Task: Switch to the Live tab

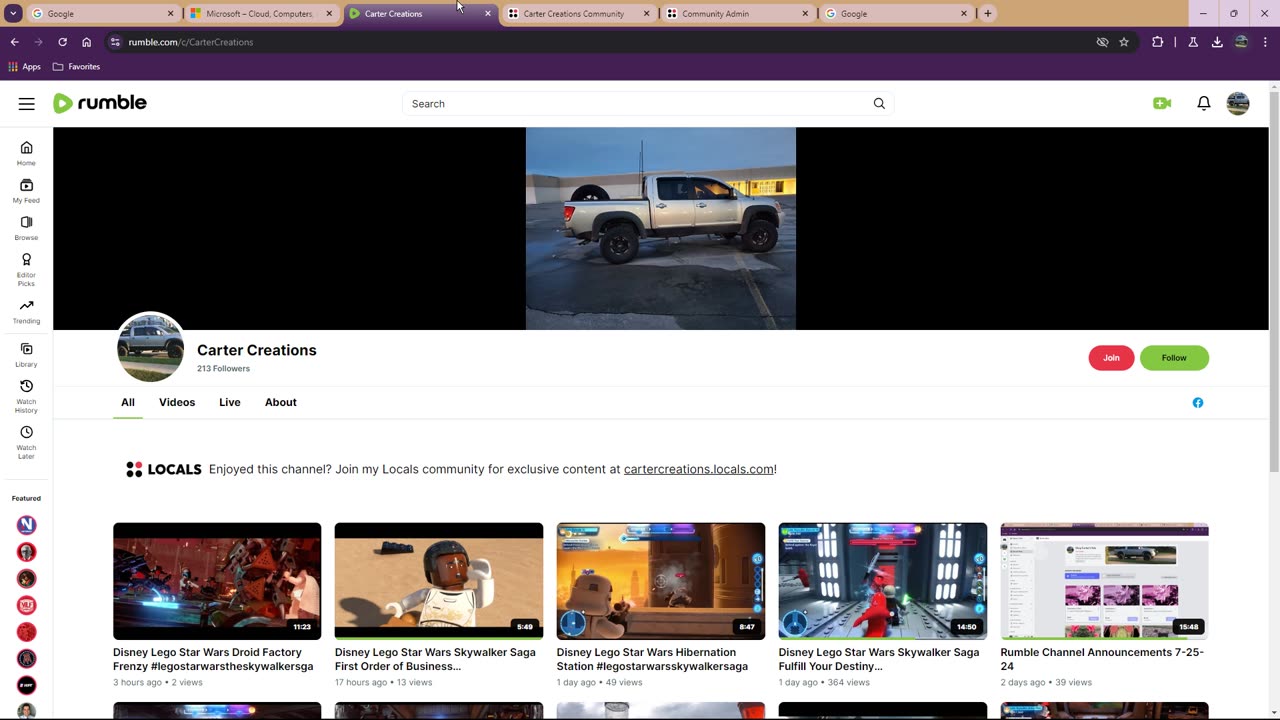Action: pos(230,402)
